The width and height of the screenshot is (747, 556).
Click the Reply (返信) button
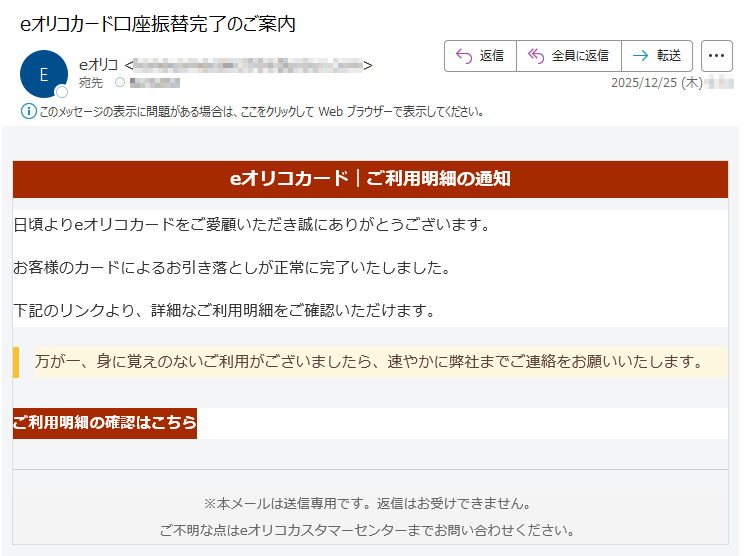pos(480,56)
